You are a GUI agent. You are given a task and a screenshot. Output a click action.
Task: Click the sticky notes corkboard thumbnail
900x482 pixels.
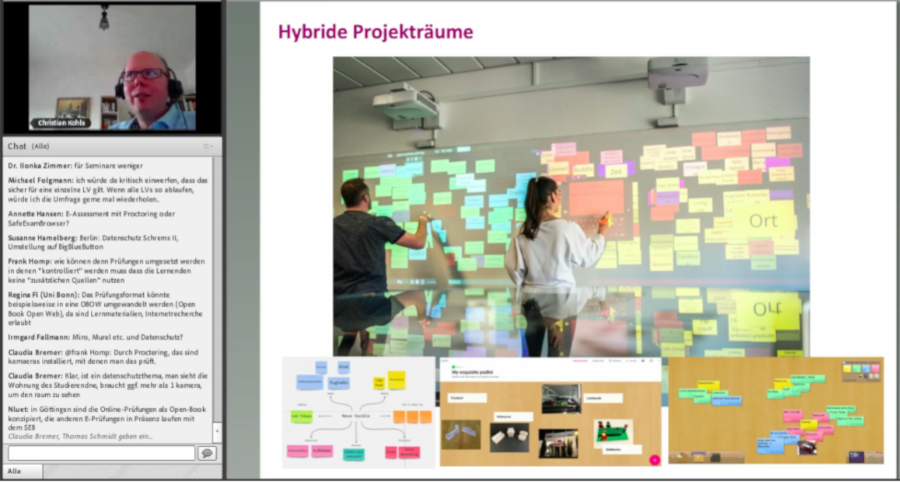(776, 410)
